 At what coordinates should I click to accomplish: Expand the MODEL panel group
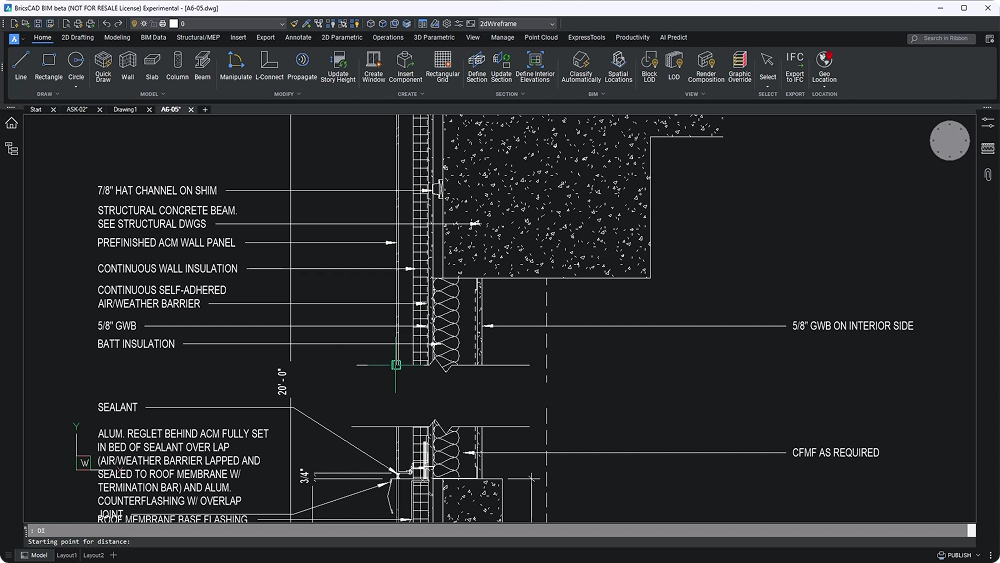(x=152, y=94)
